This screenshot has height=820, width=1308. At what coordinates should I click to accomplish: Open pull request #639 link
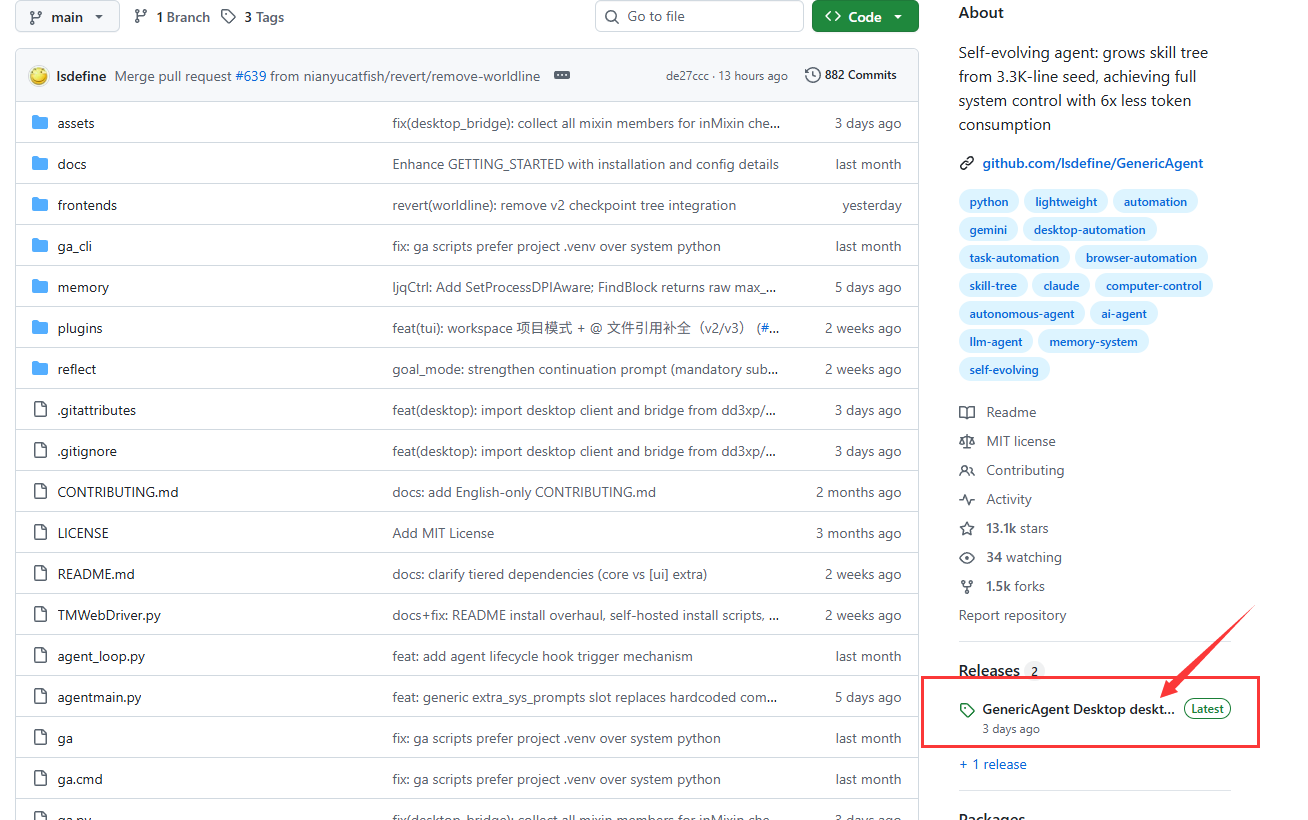pos(250,76)
